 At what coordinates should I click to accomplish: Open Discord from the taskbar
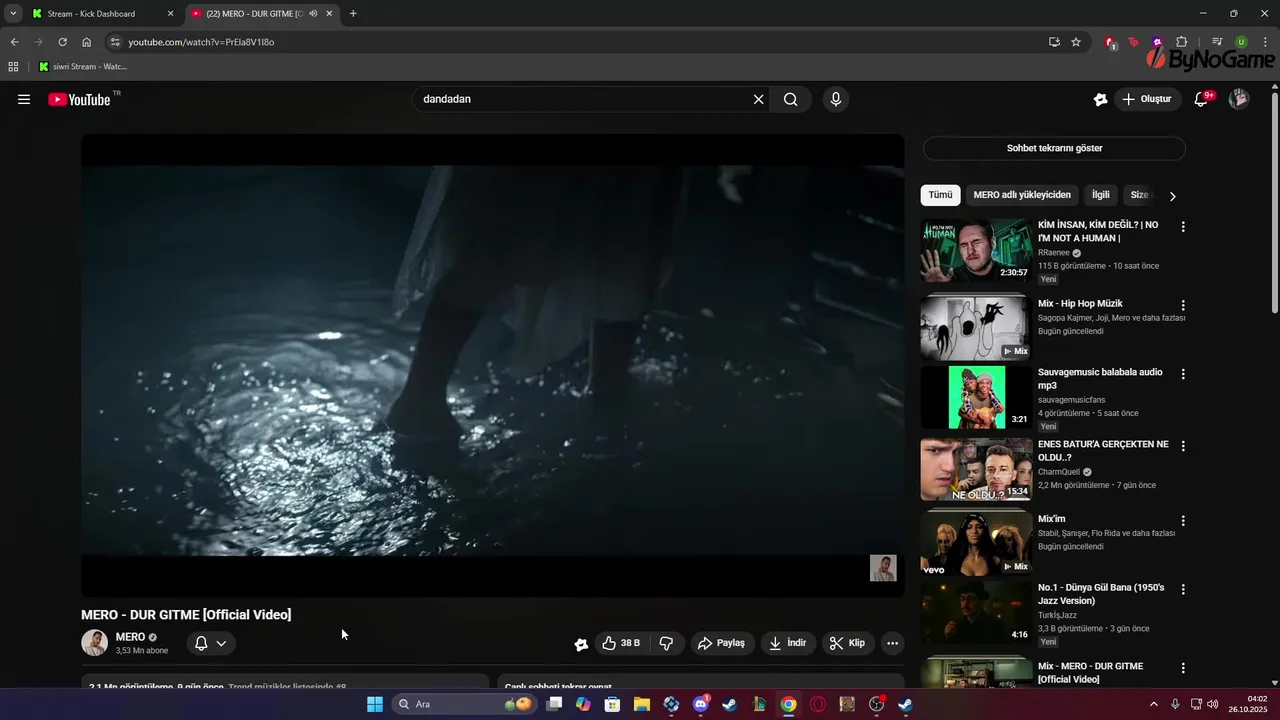pyautogui.click(x=700, y=704)
